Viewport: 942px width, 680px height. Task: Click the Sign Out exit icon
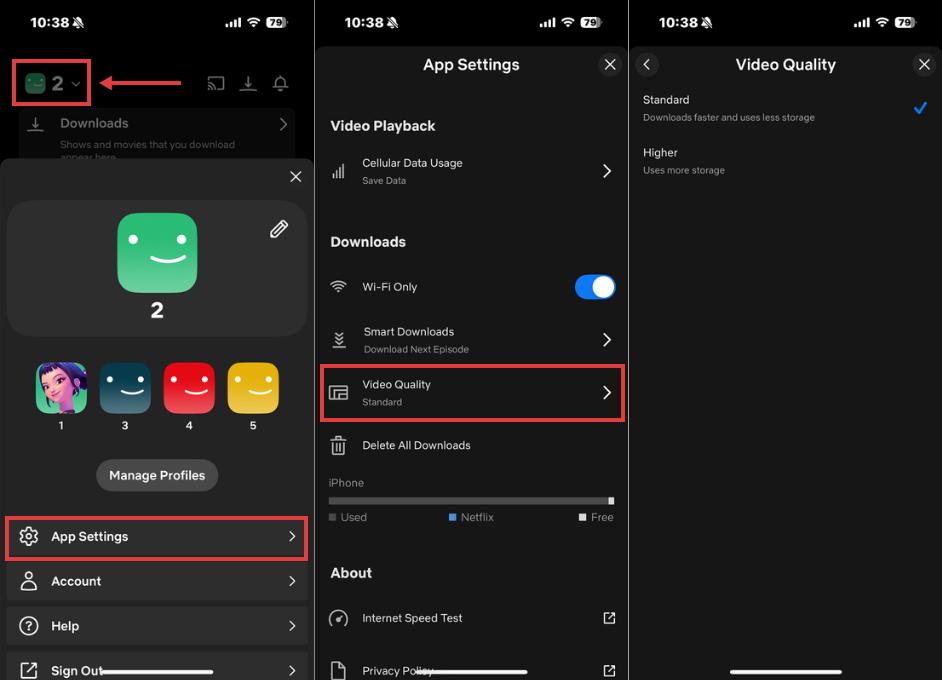pyautogui.click(x=28, y=670)
